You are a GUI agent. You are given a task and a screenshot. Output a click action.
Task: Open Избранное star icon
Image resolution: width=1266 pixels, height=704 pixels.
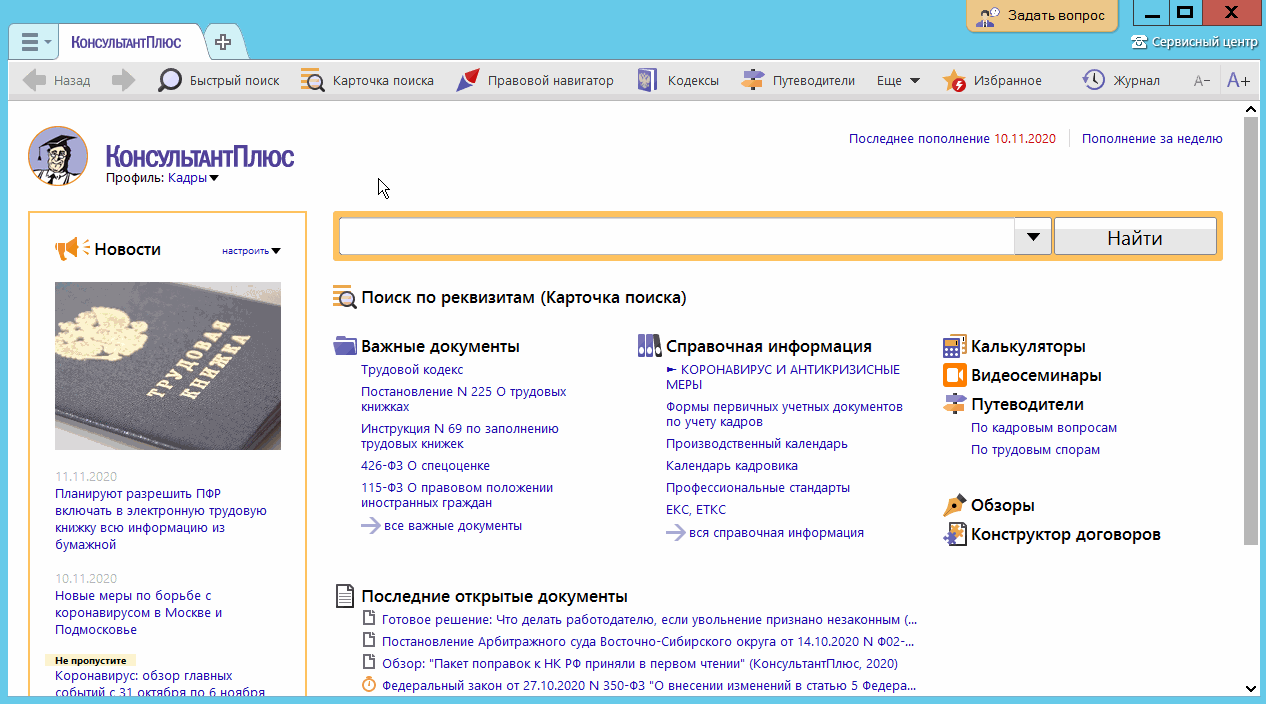[x=955, y=81]
